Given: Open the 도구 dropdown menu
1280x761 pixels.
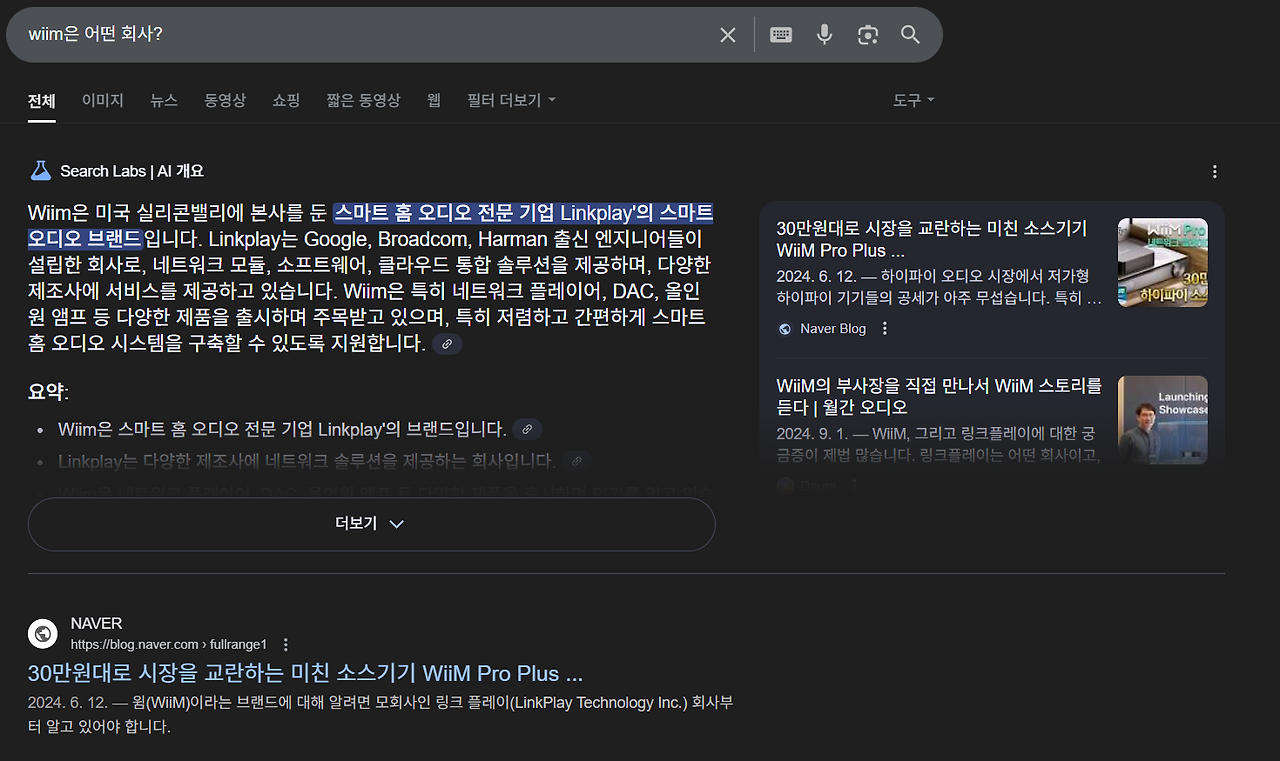Looking at the screenshot, I should [x=914, y=100].
